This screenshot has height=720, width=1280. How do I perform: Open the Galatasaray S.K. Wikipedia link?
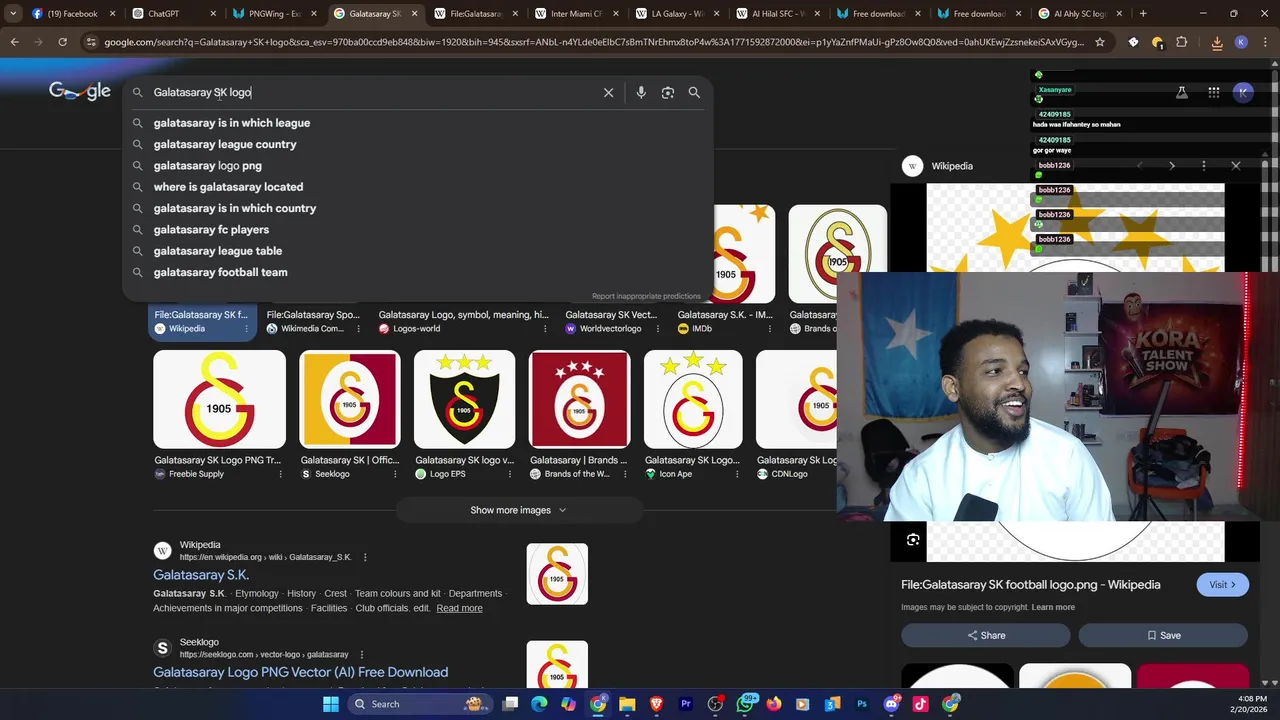point(201,575)
